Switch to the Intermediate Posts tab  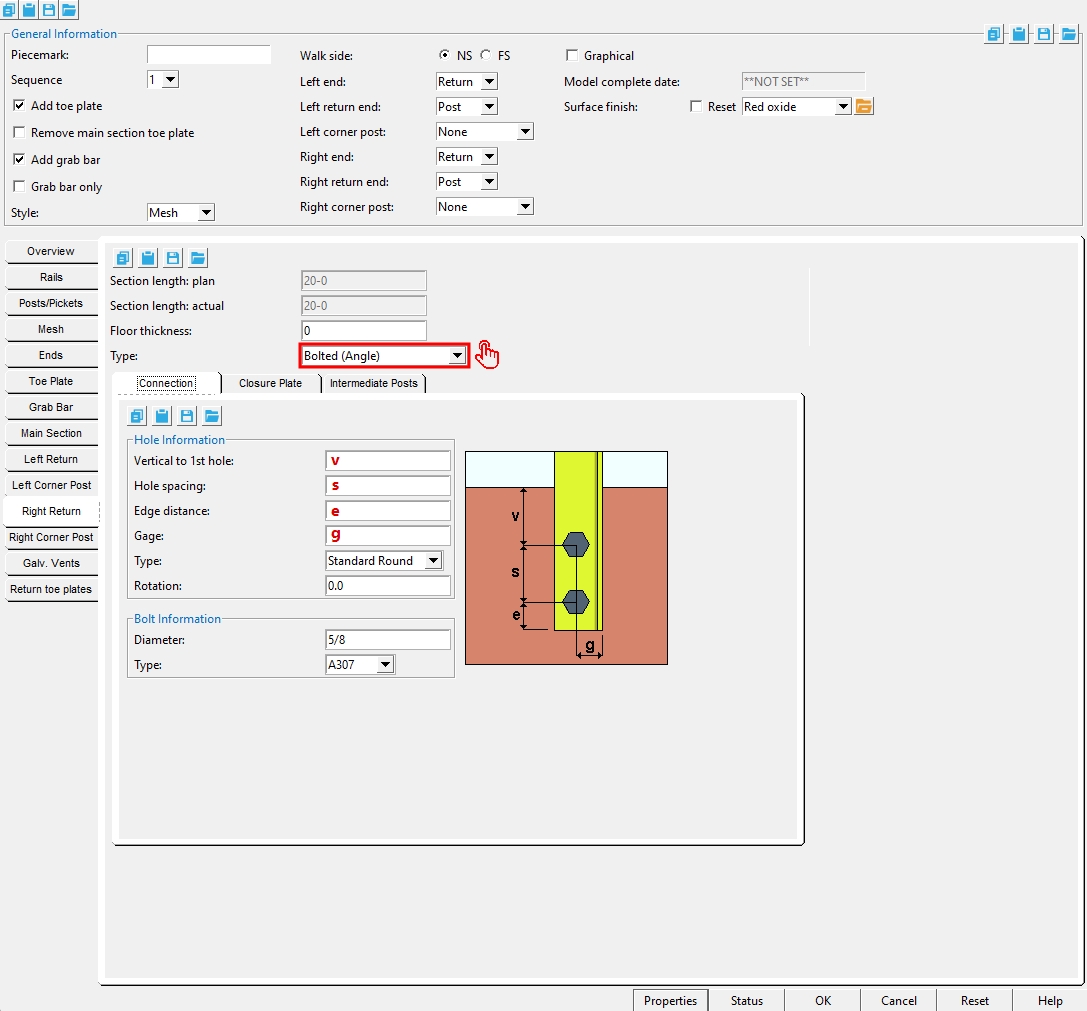[x=374, y=383]
